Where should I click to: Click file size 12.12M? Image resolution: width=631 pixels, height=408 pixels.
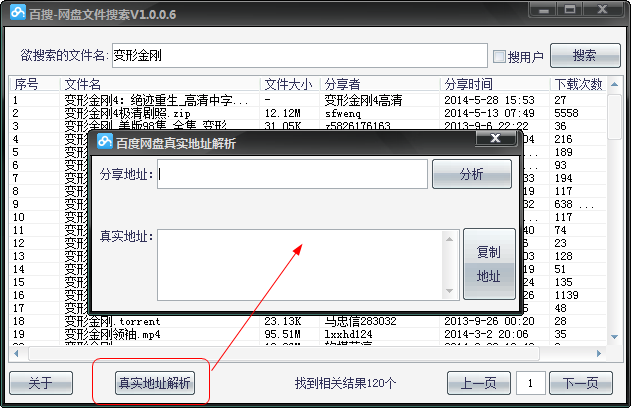pyautogui.click(x=283, y=113)
